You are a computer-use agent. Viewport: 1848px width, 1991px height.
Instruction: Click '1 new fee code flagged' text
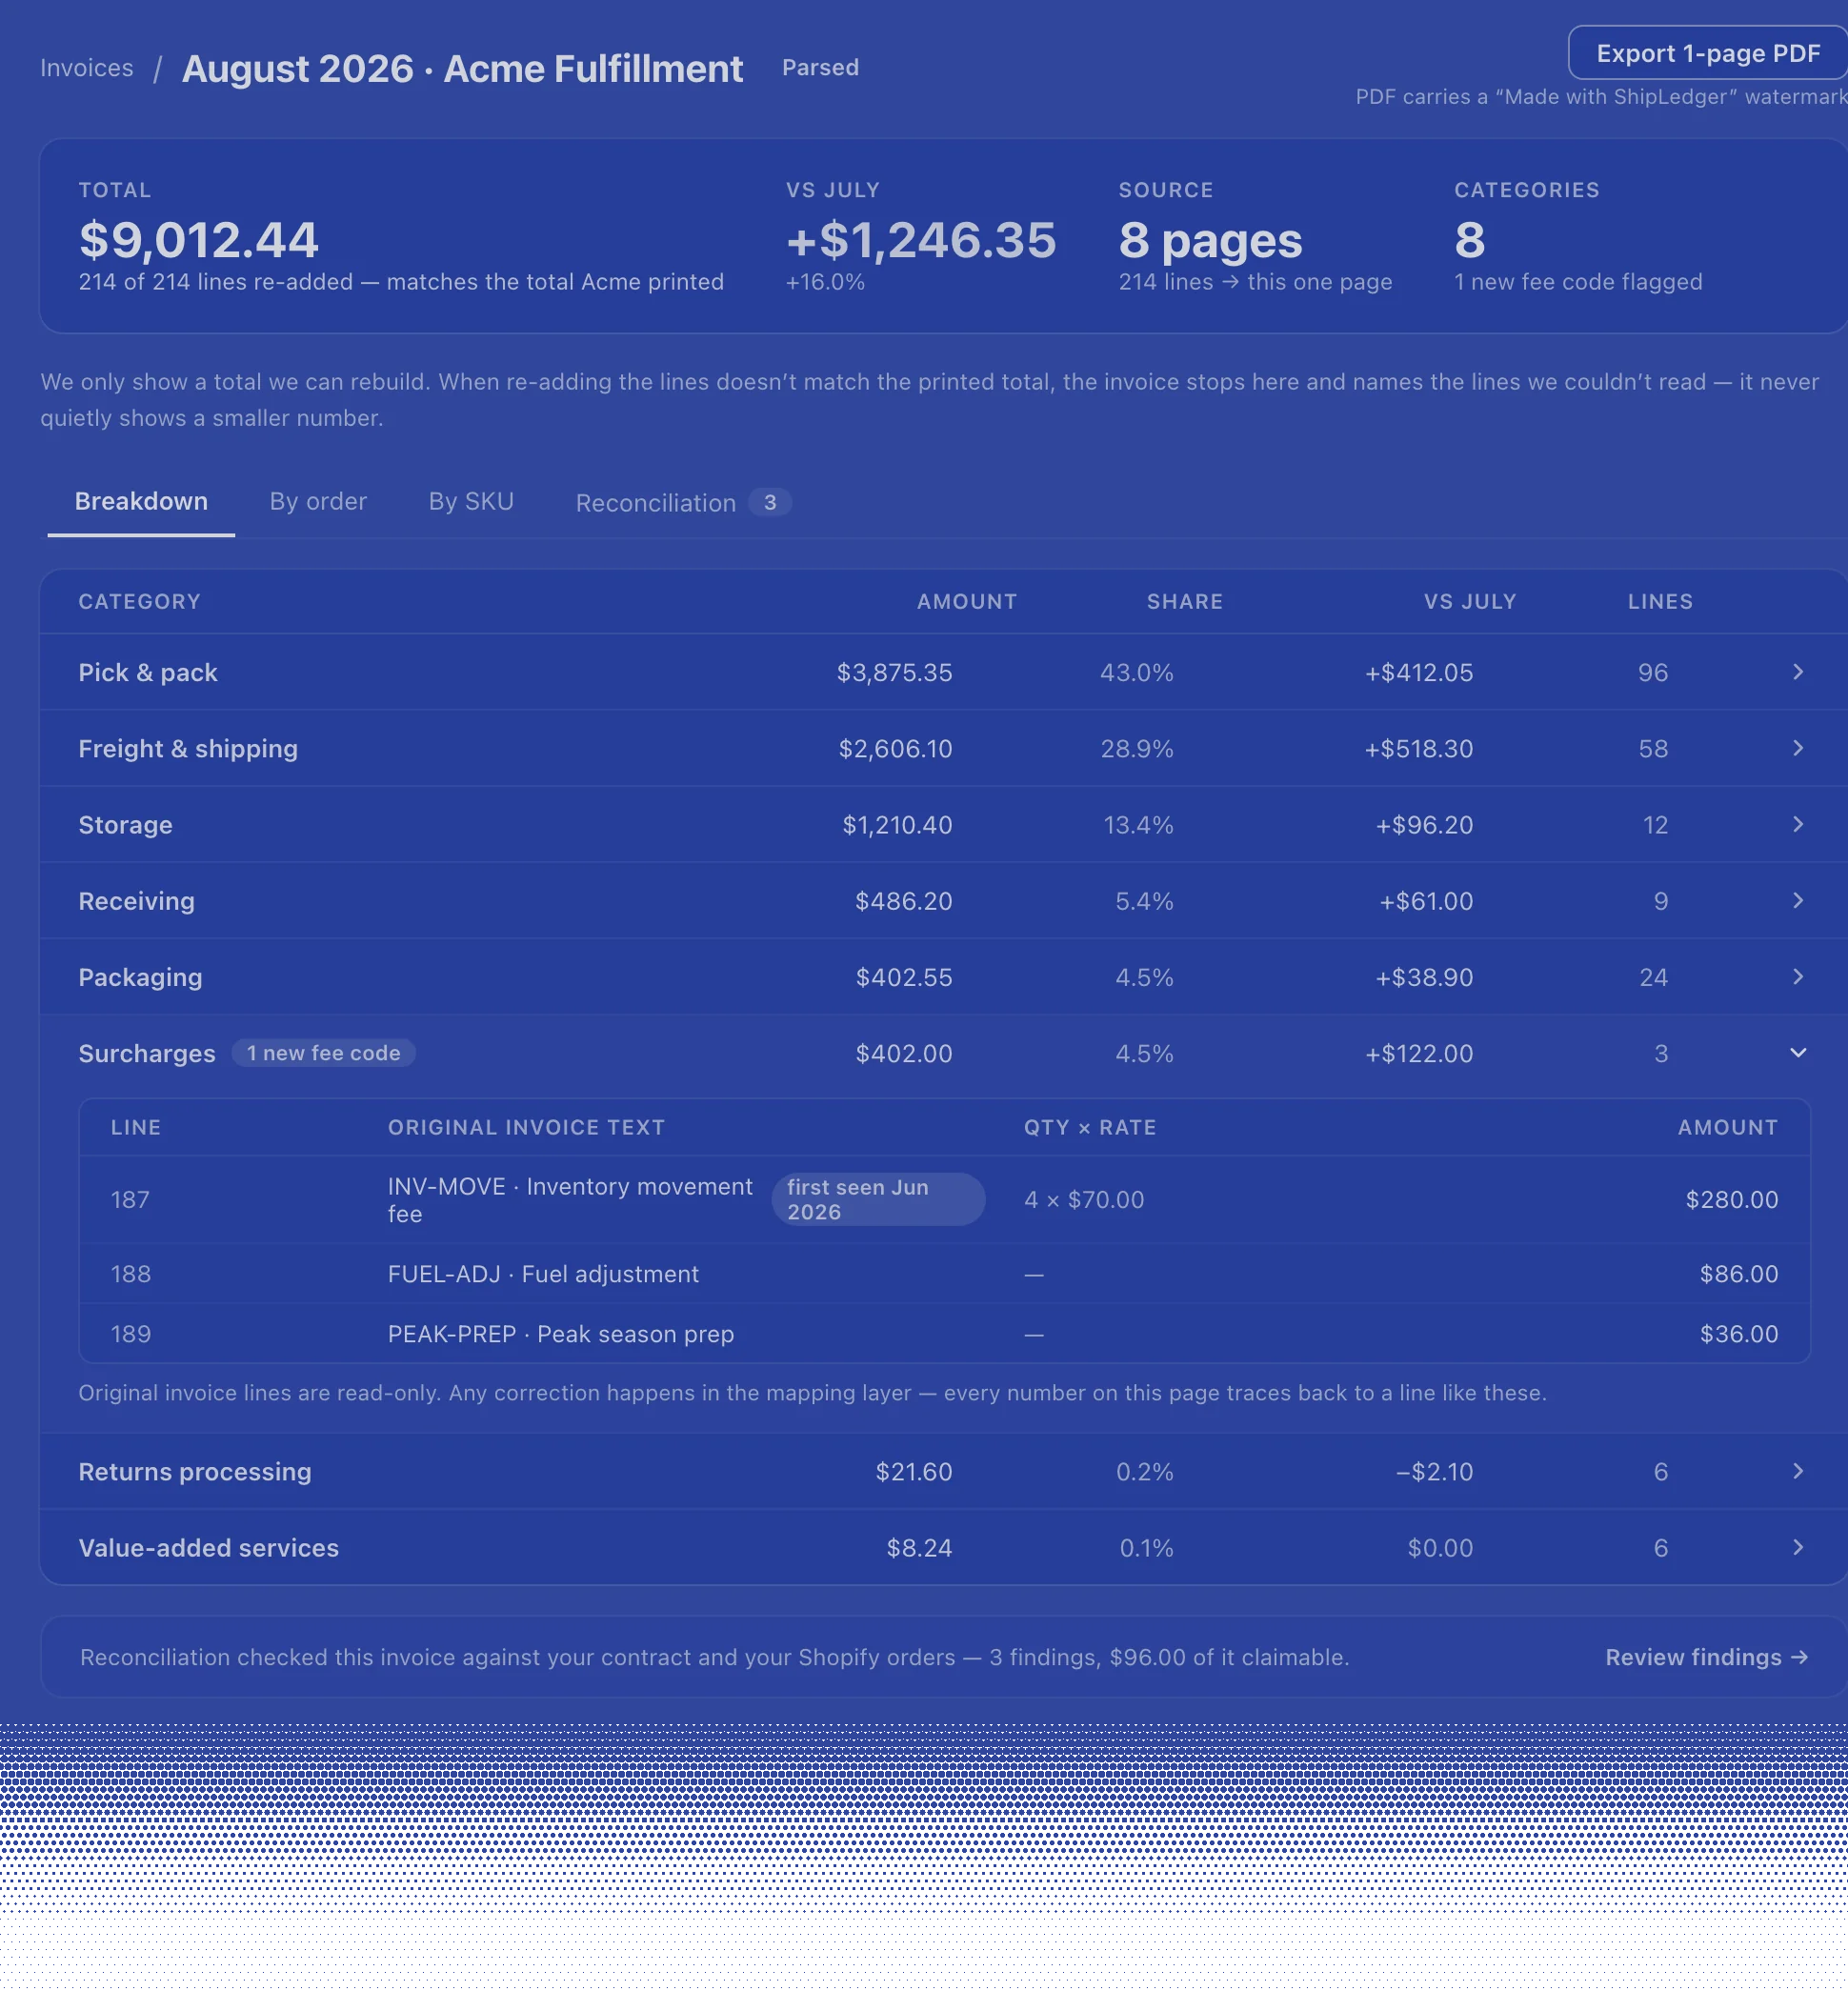[x=1578, y=282]
